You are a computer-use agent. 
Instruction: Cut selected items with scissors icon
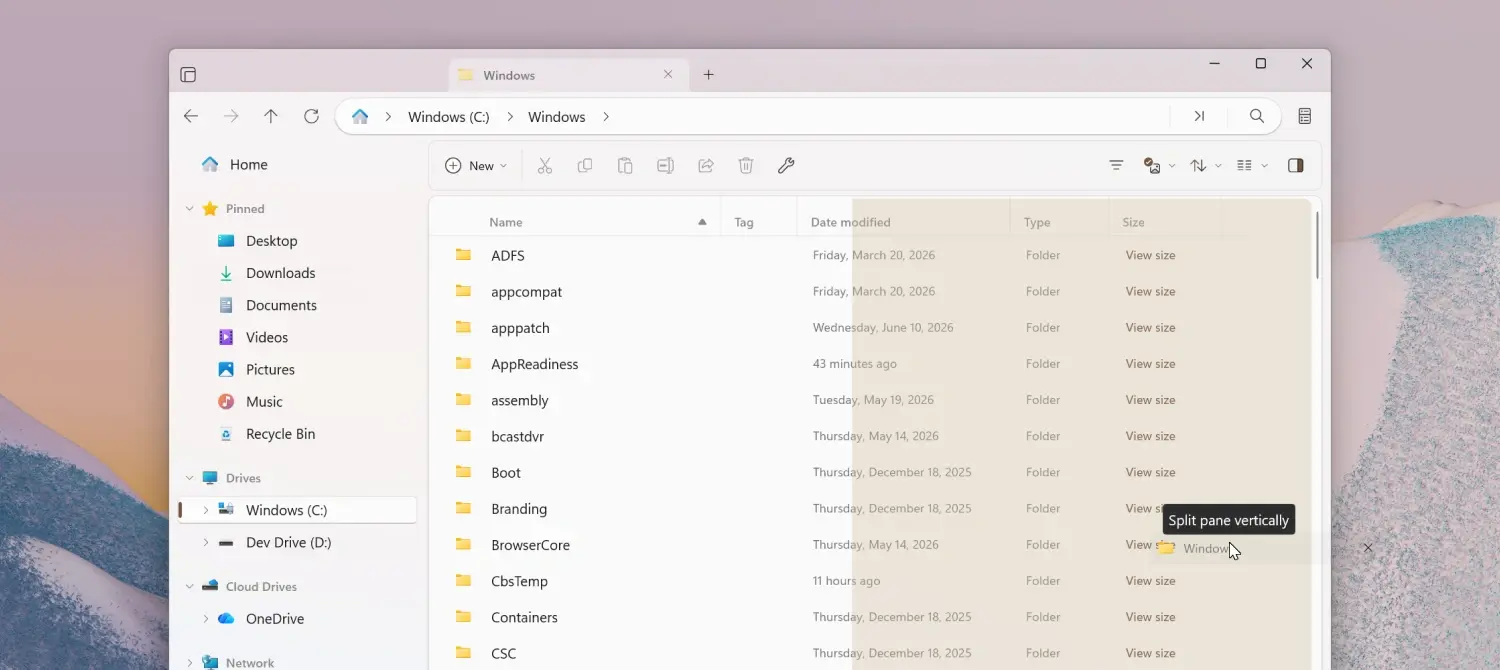tap(545, 165)
